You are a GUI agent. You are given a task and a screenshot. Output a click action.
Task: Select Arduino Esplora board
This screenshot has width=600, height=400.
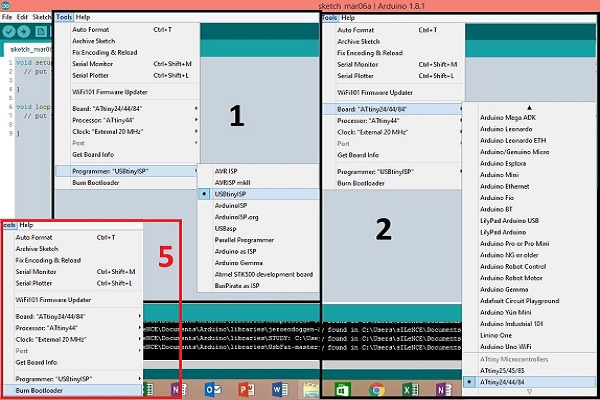503,163
